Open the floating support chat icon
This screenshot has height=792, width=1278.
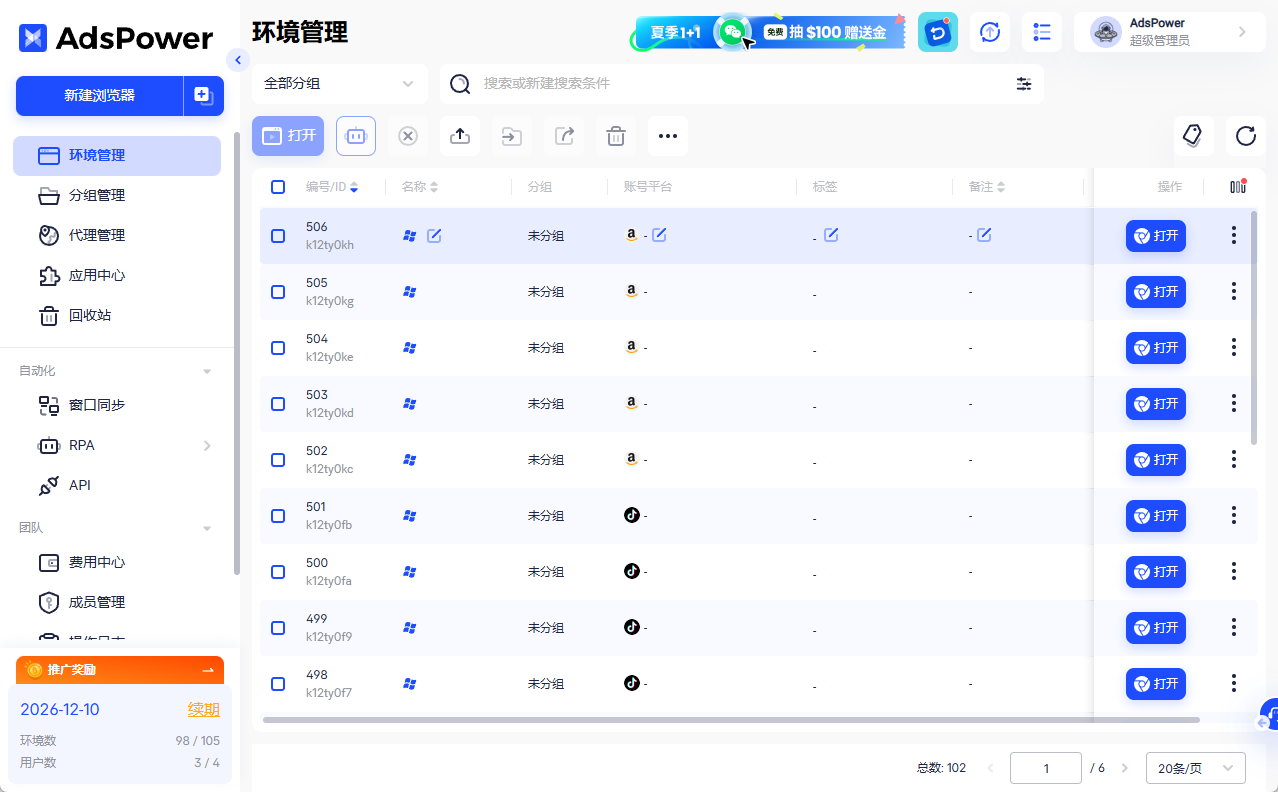click(1269, 717)
